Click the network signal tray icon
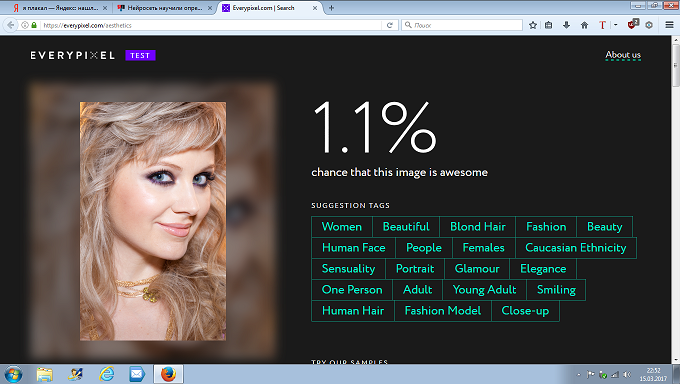 click(615, 374)
